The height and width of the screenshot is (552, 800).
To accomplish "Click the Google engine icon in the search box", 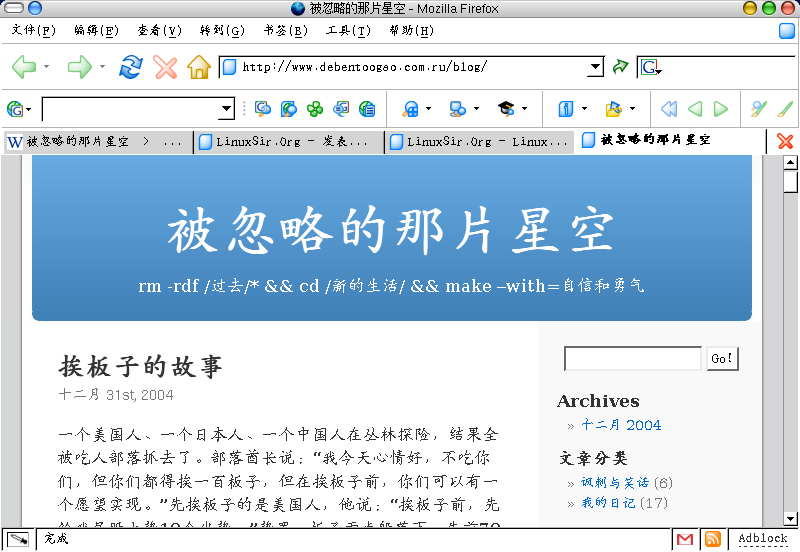I will click(x=649, y=67).
